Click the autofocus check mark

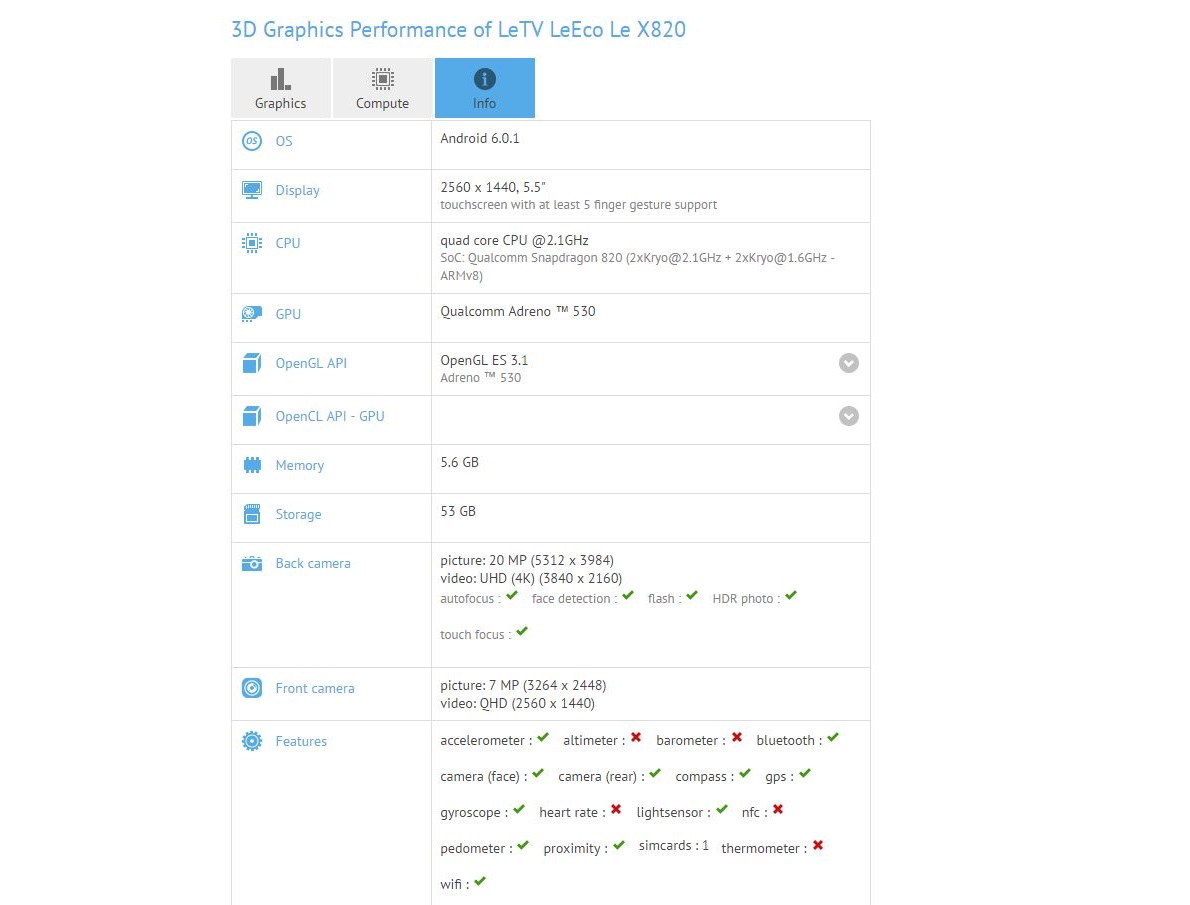pos(512,595)
